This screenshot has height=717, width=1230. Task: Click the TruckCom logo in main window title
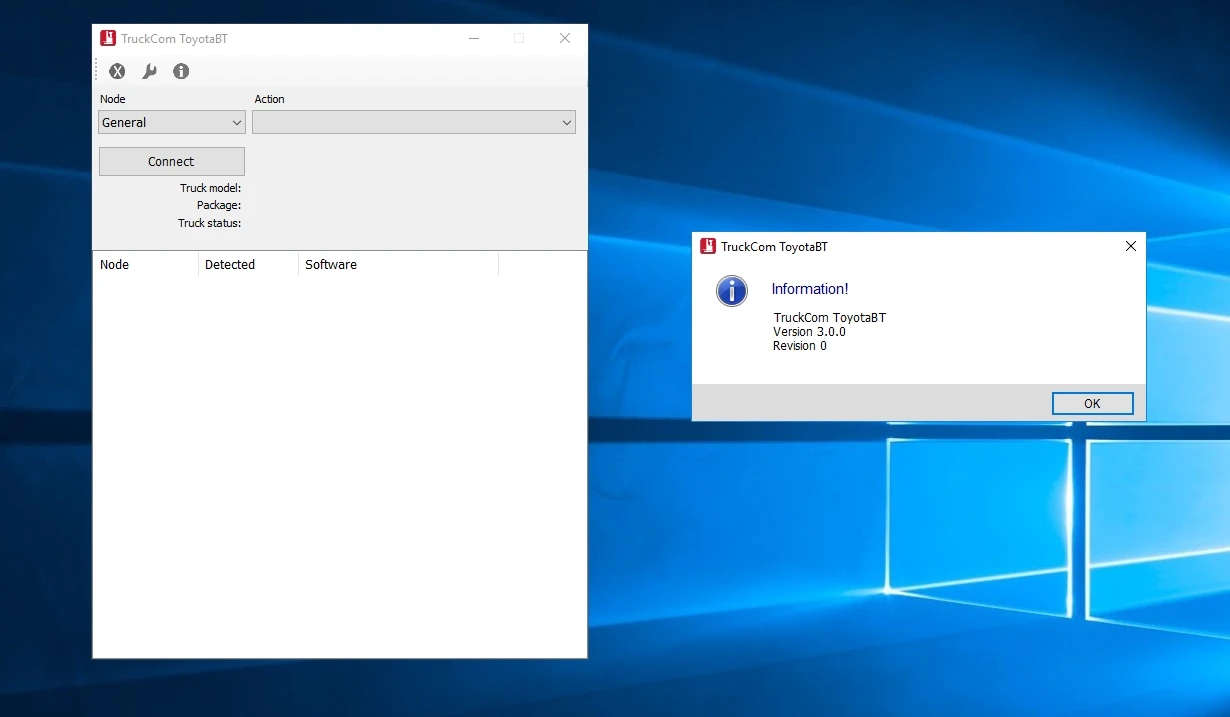point(108,39)
